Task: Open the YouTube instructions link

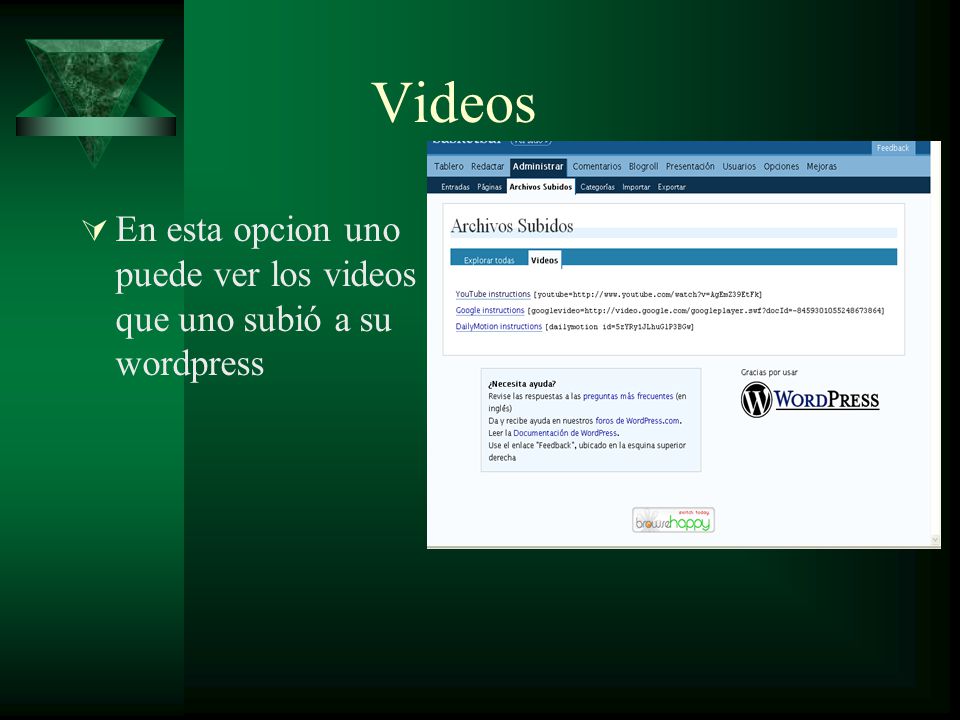Action: click(493, 294)
